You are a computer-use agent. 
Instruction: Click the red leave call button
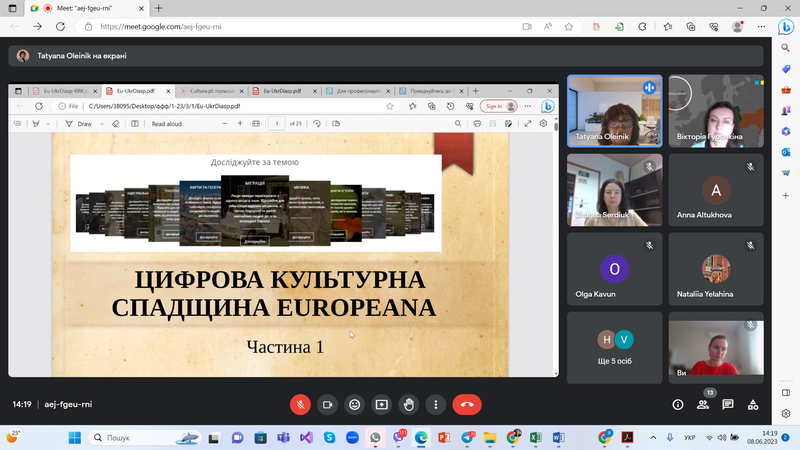coord(467,405)
